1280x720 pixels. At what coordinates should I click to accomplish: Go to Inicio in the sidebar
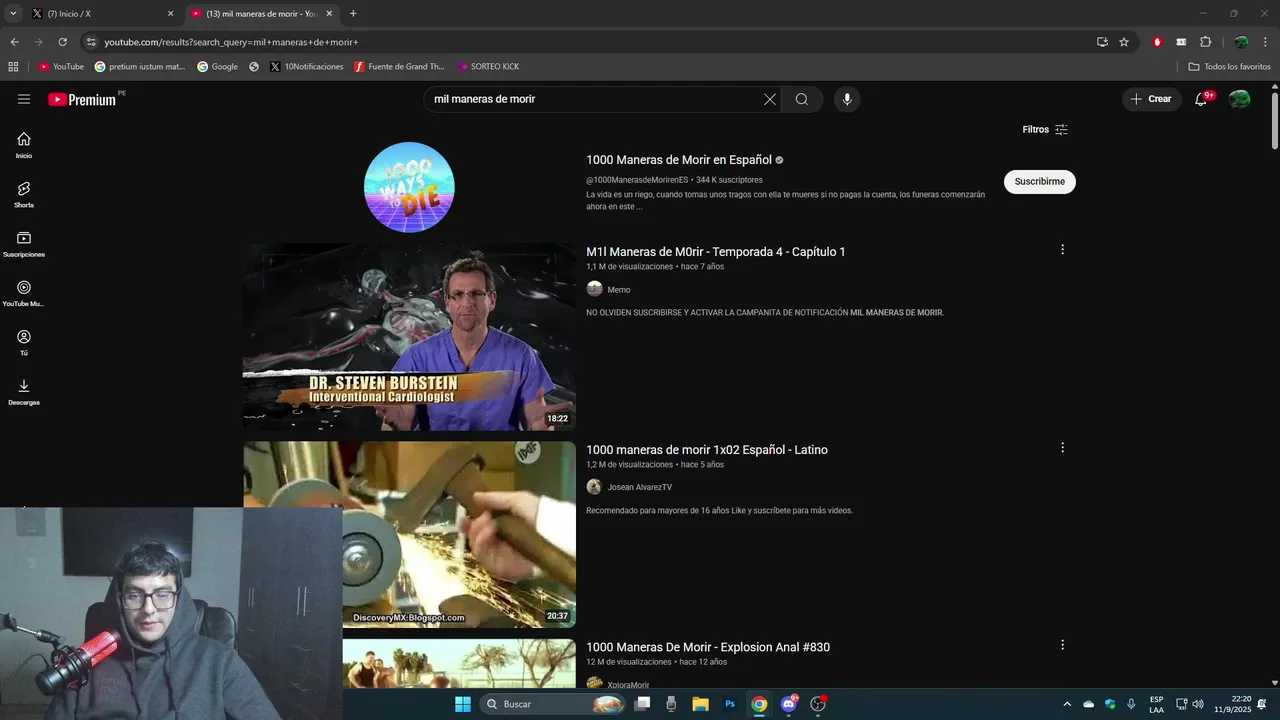[24, 146]
